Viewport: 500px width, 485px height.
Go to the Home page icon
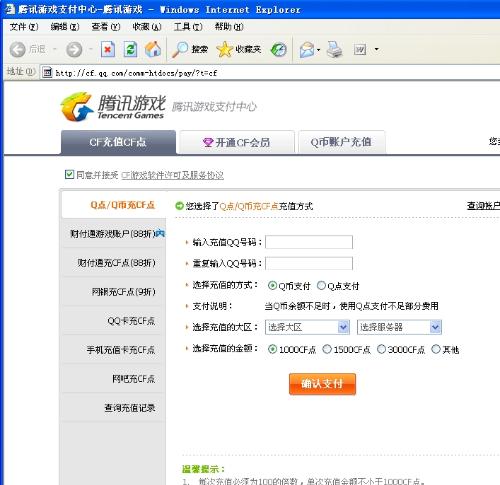coord(153,49)
